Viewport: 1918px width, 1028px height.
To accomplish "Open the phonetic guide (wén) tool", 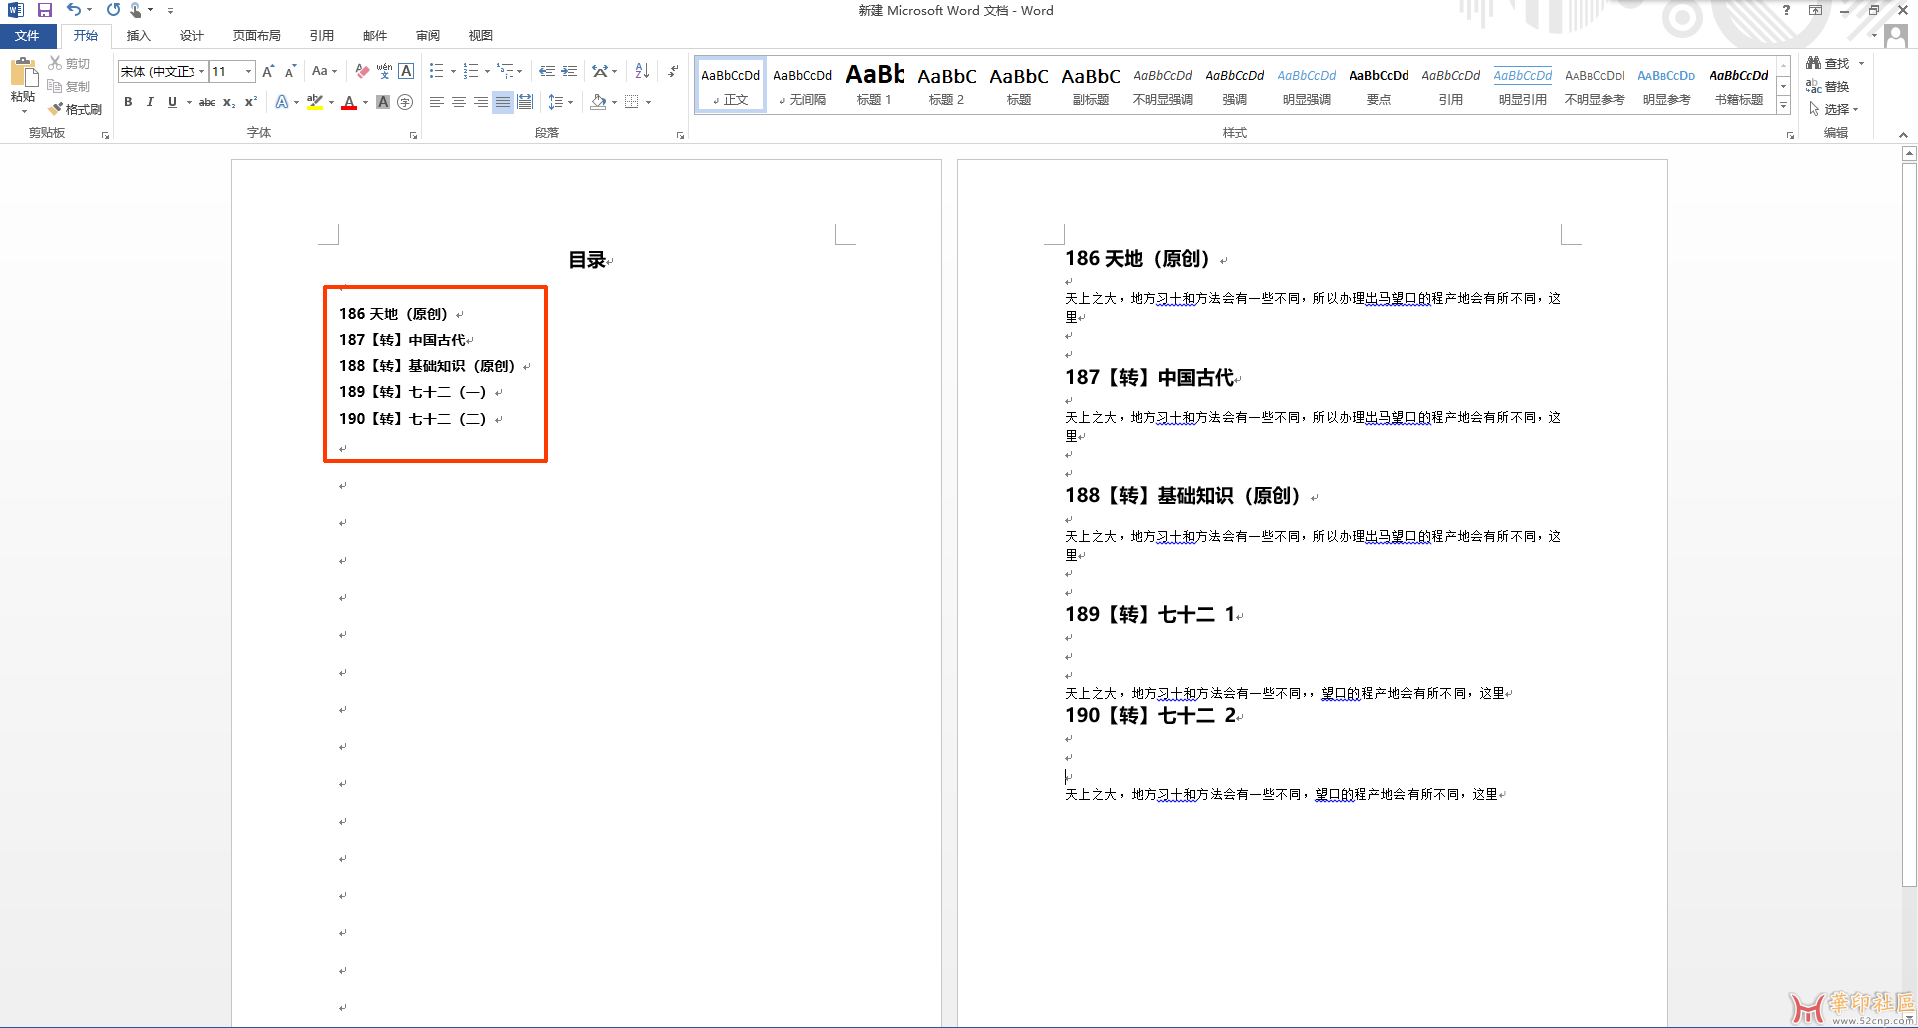I will coord(384,71).
